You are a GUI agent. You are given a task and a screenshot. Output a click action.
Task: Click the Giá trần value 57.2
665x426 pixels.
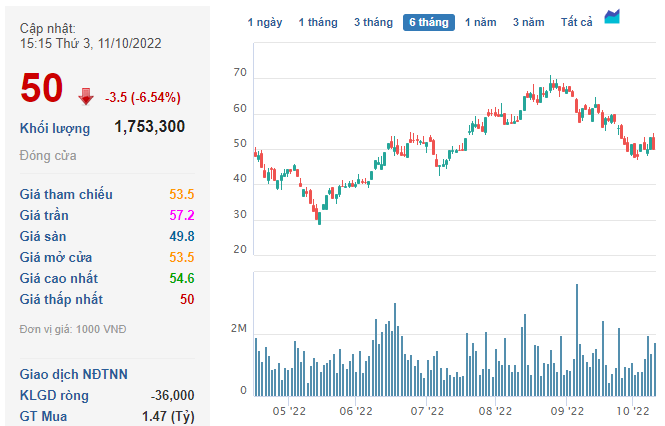[182, 215]
